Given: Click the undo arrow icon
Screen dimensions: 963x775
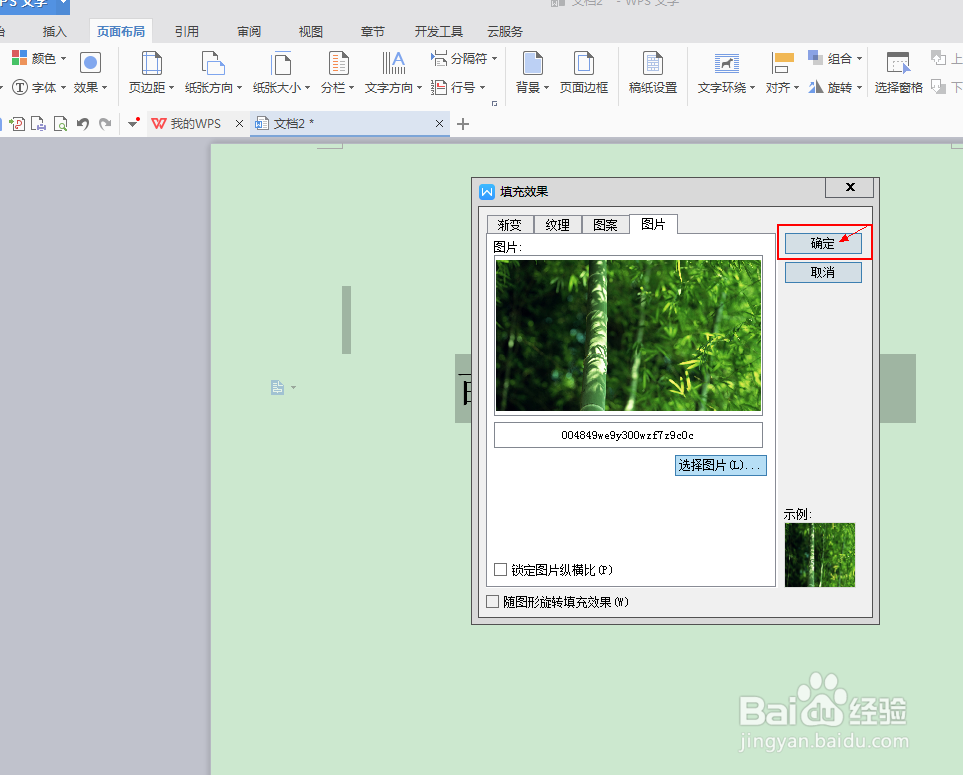Looking at the screenshot, I should [x=80, y=123].
